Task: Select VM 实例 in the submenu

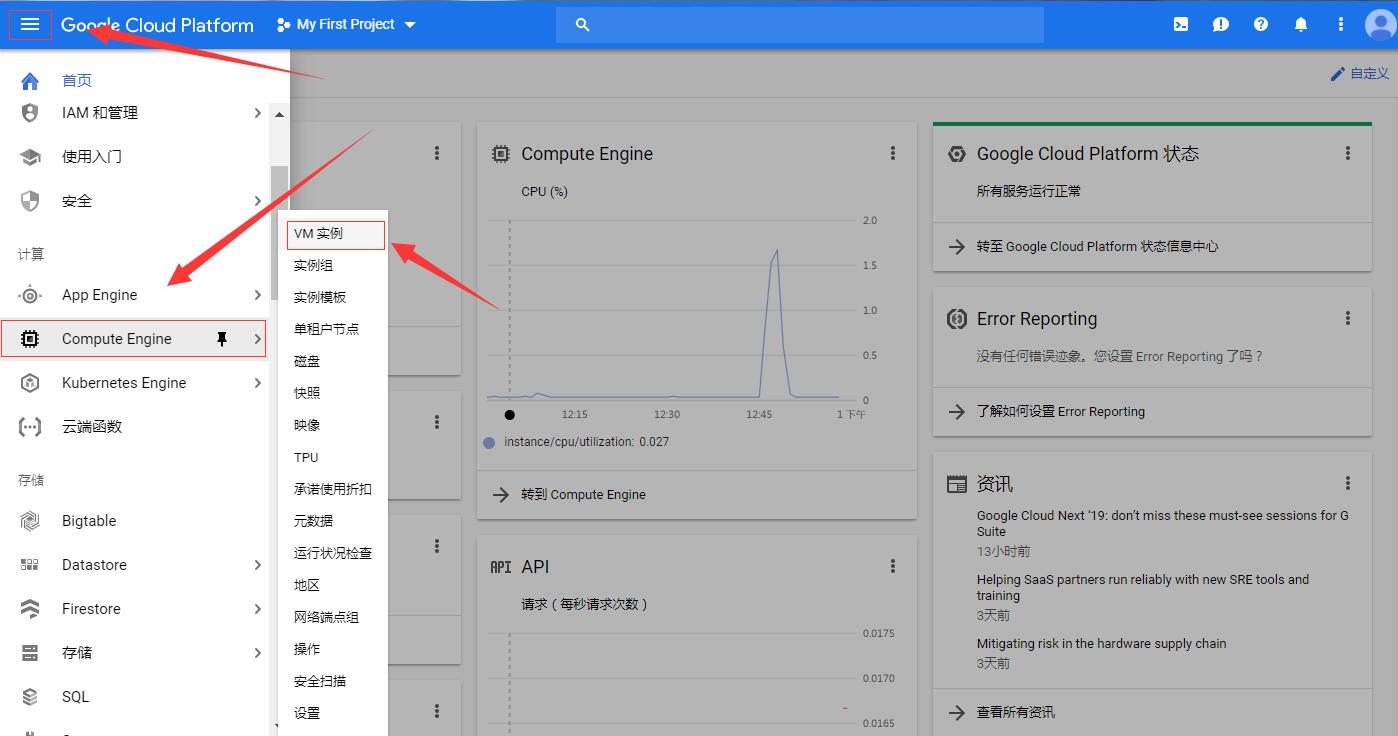Action: [x=318, y=233]
